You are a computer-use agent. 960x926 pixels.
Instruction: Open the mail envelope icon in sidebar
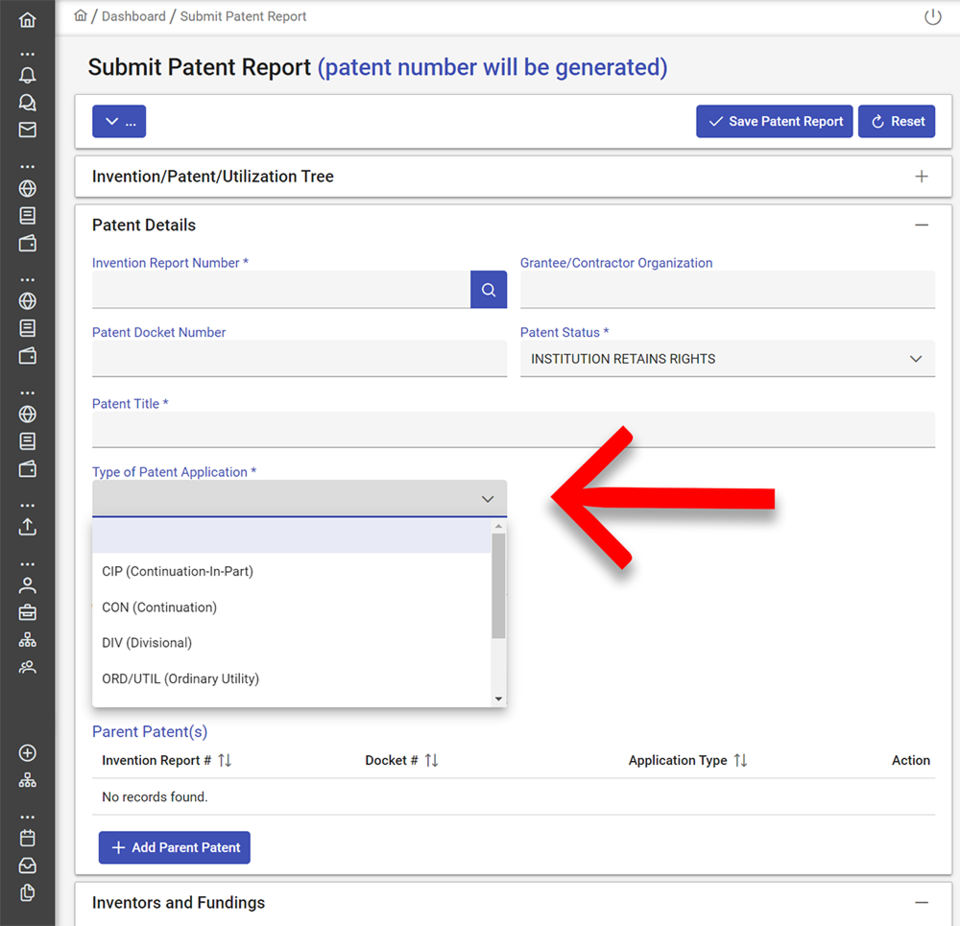27,129
